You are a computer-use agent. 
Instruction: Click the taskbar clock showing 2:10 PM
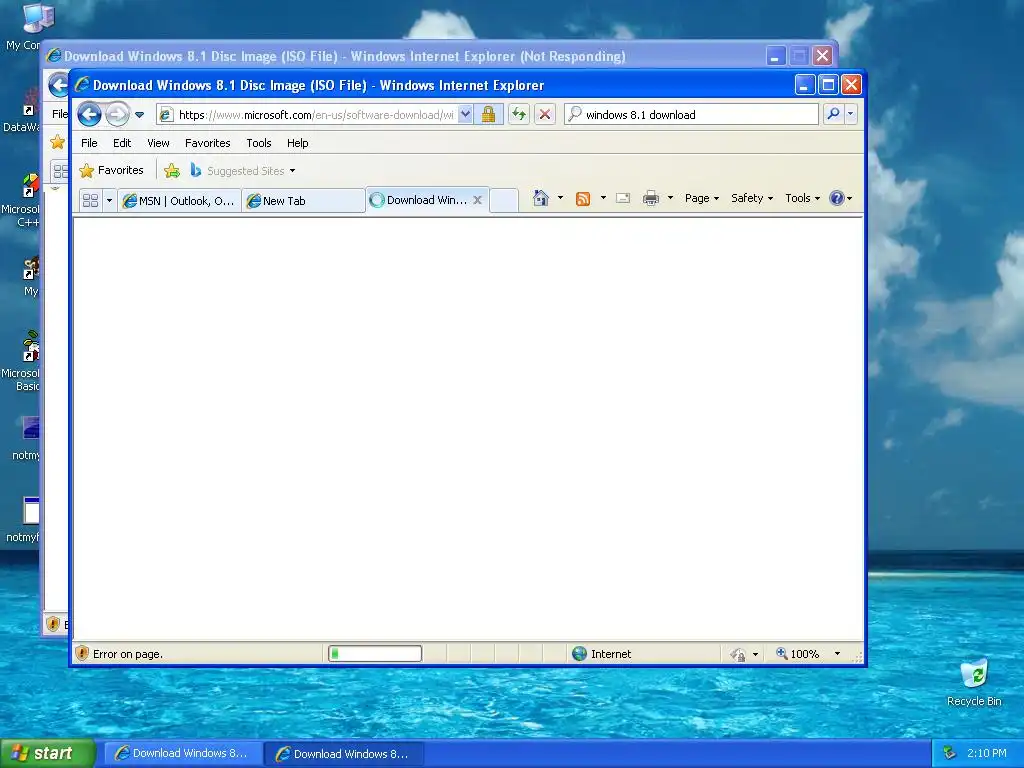pyautogui.click(x=987, y=753)
